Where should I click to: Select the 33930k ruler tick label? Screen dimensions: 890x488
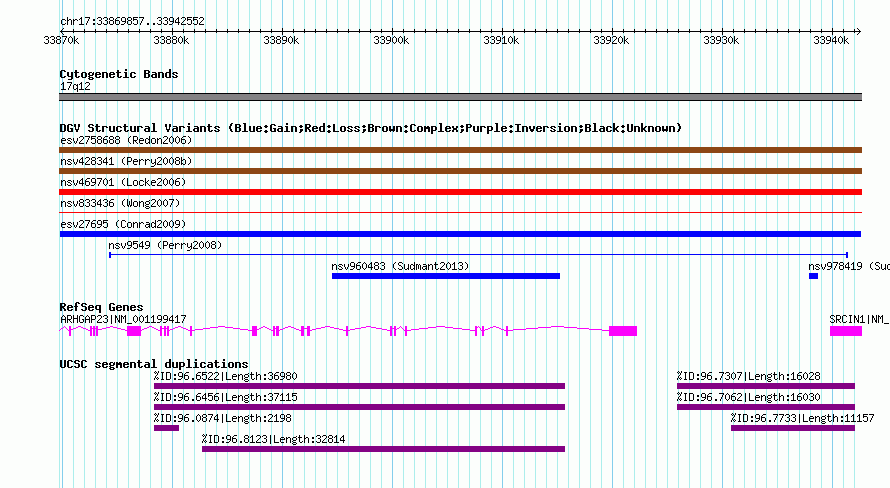click(721, 40)
